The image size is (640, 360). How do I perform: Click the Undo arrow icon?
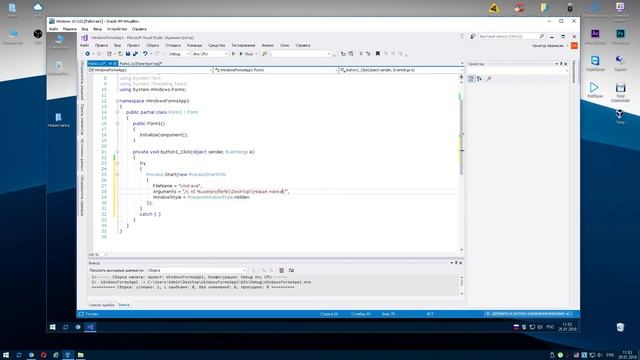pos(145,54)
